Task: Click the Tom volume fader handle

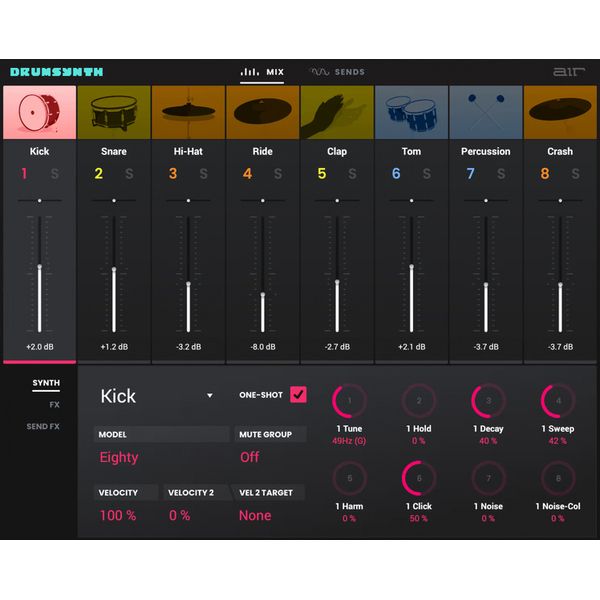Action: coord(411,266)
